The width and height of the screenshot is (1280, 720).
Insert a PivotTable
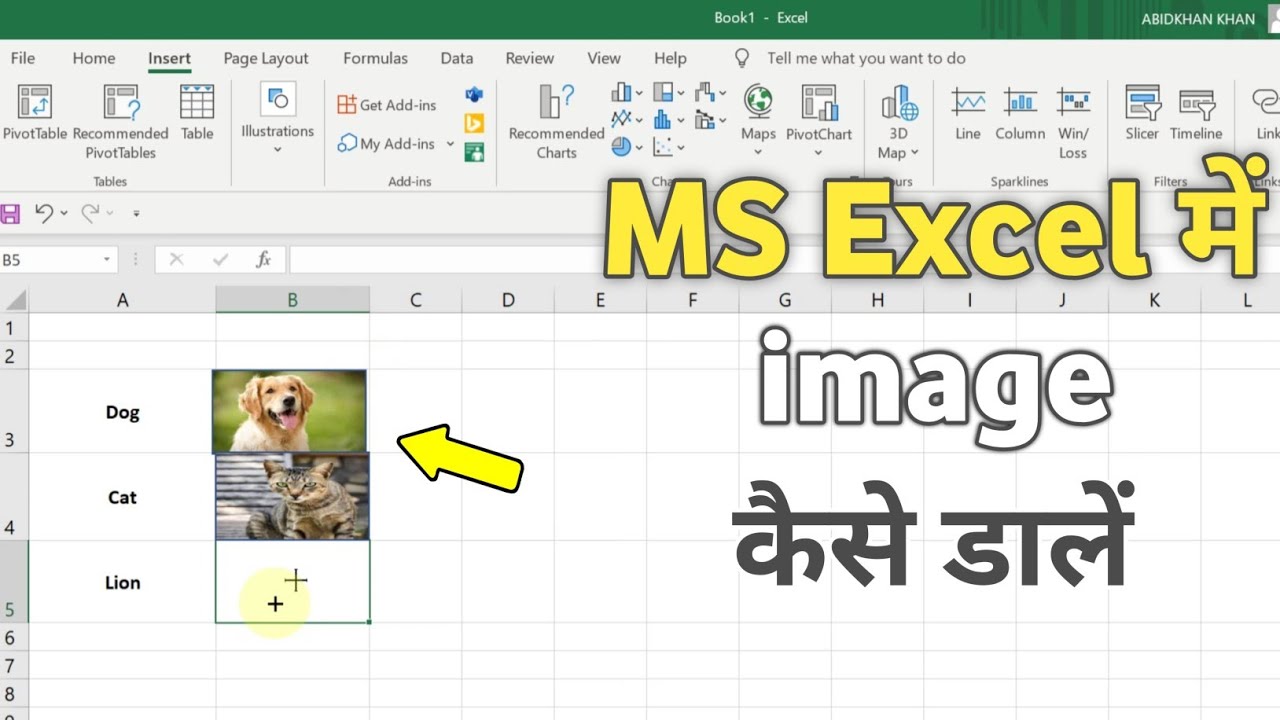point(35,113)
